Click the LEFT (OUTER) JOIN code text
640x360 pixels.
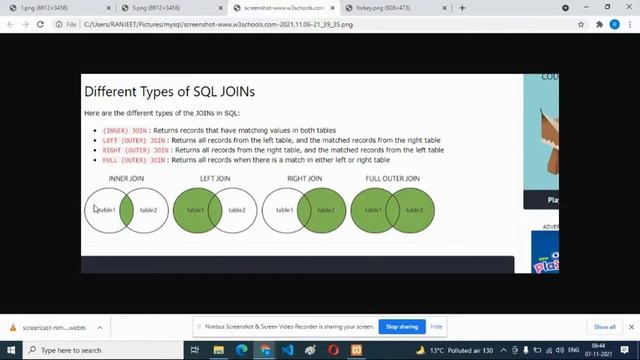coord(134,140)
